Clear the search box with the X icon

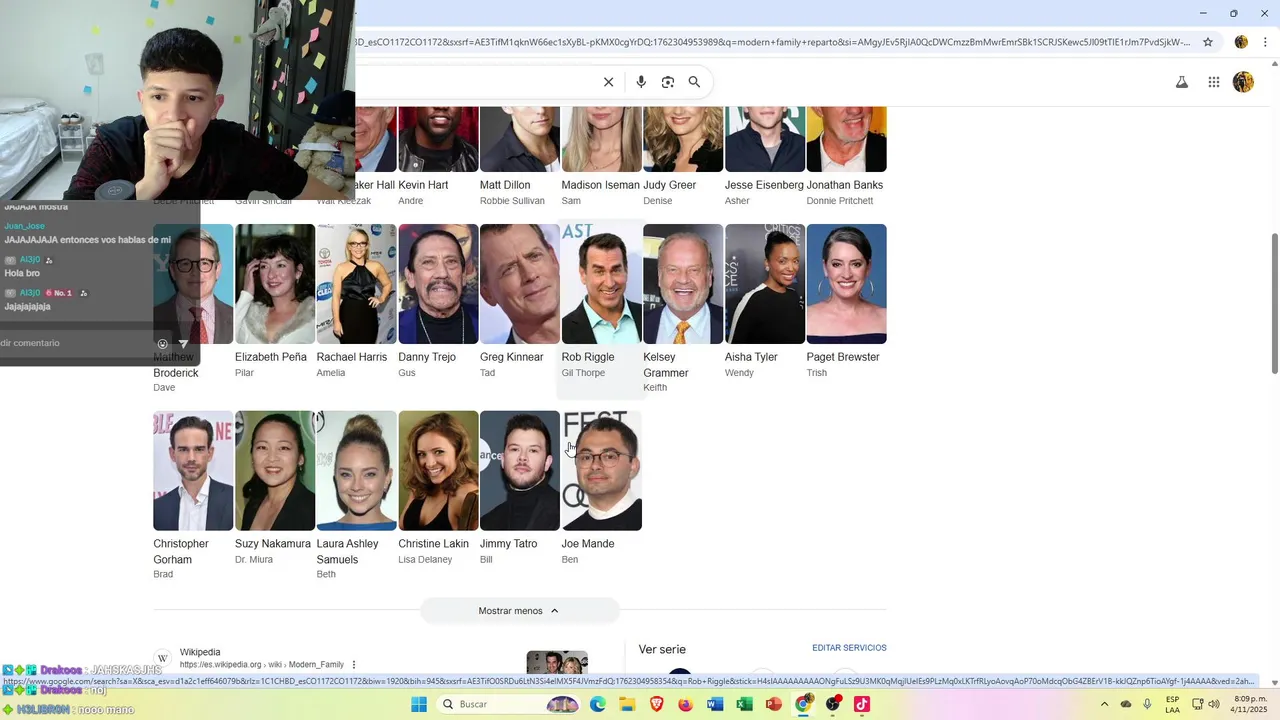point(608,82)
